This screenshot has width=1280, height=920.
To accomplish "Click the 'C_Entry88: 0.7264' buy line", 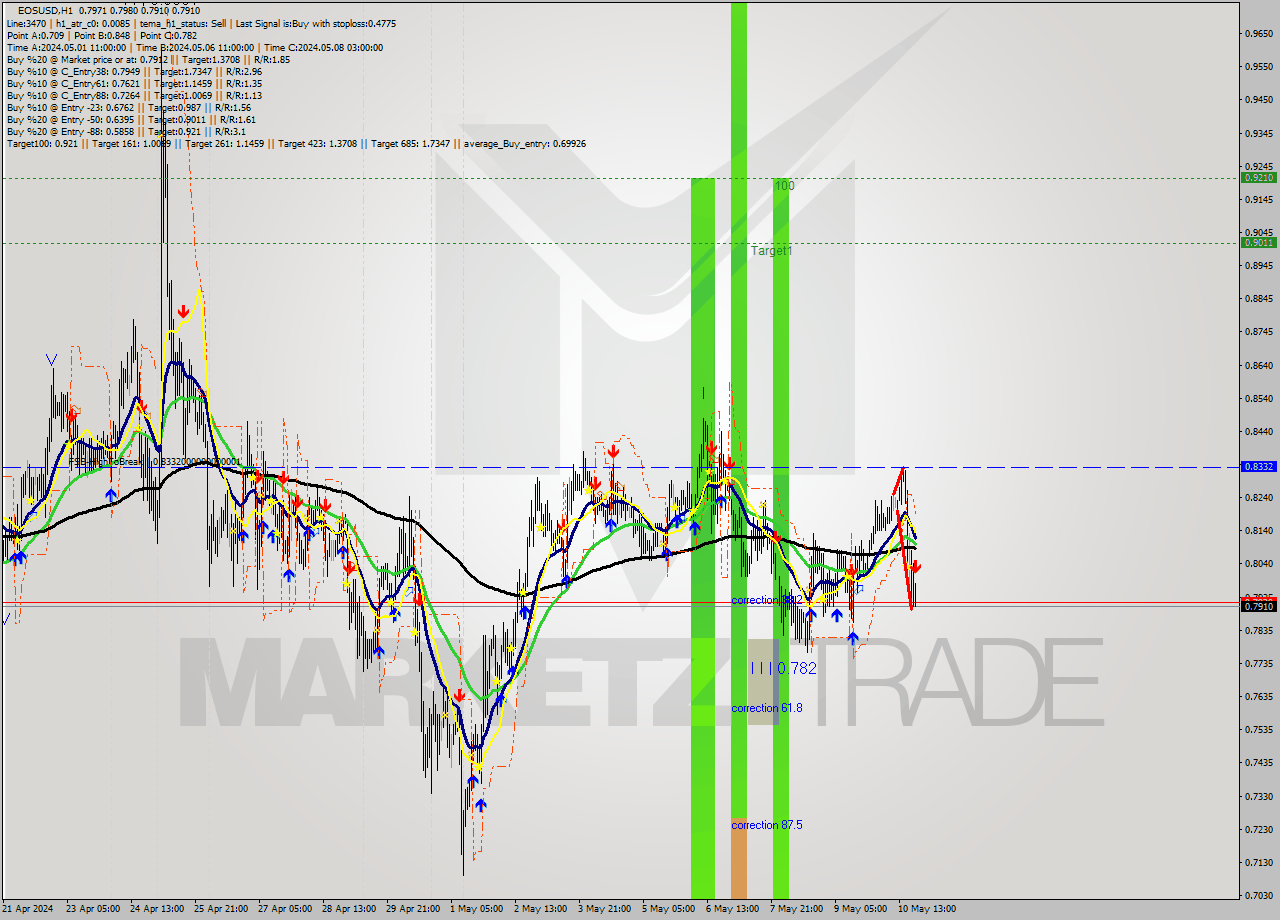I will point(134,95).
